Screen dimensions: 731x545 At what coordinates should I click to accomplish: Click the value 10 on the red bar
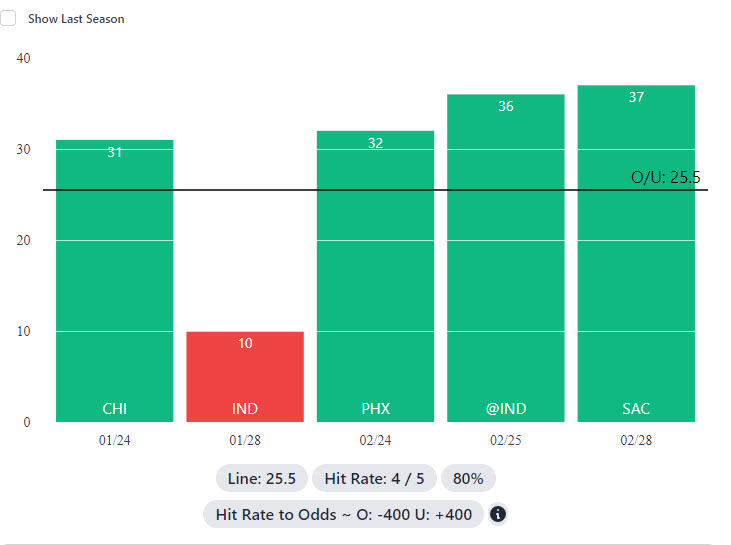[245, 343]
